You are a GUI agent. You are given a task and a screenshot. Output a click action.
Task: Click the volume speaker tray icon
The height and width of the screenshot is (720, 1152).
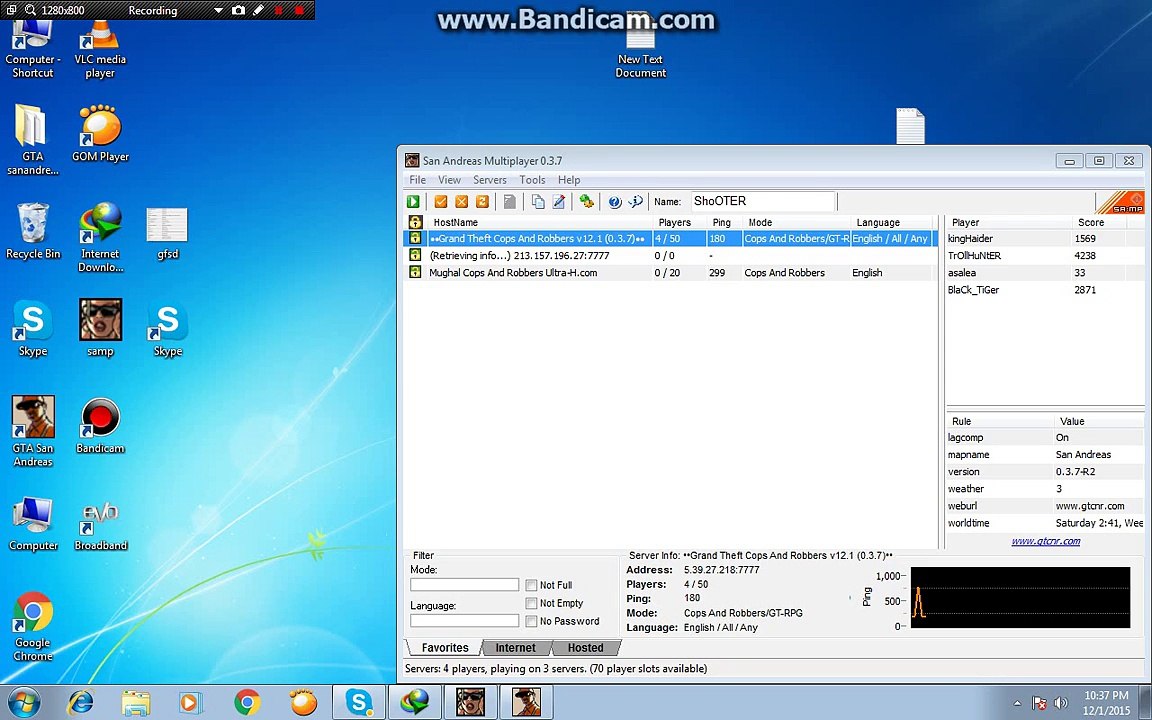pos(1060,704)
